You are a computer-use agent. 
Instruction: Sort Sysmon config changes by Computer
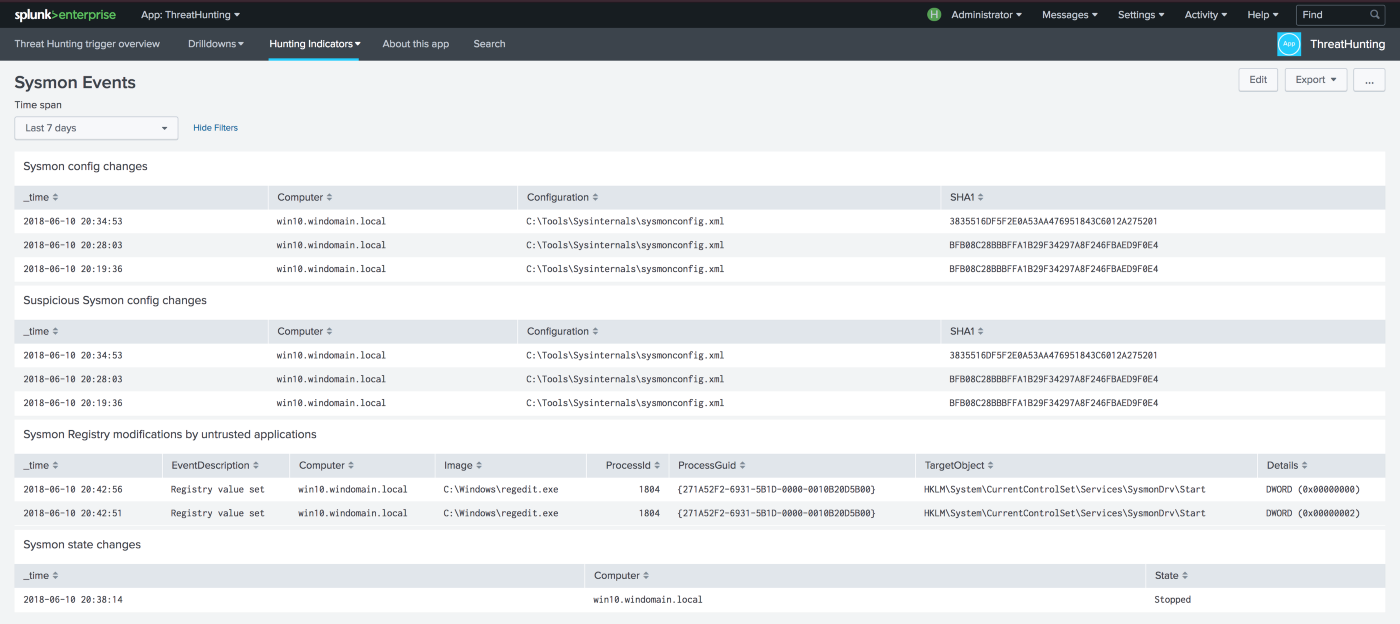coord(305,197)
